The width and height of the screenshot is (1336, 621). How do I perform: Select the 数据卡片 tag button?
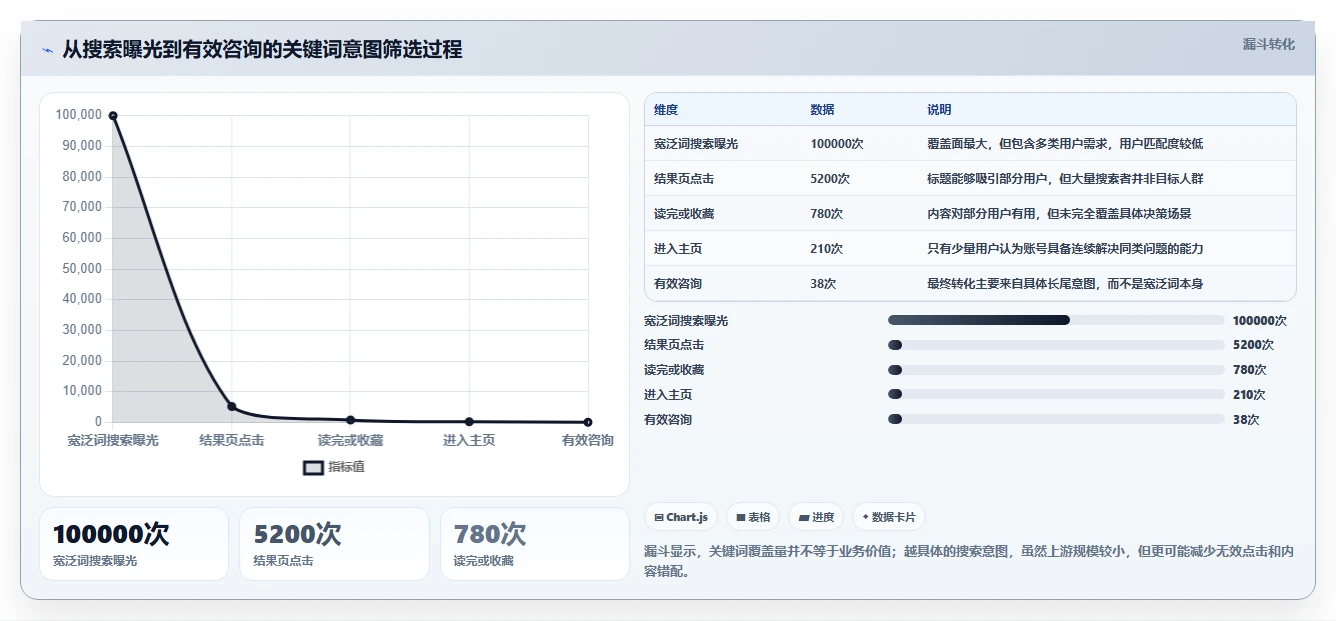(889, 517)
